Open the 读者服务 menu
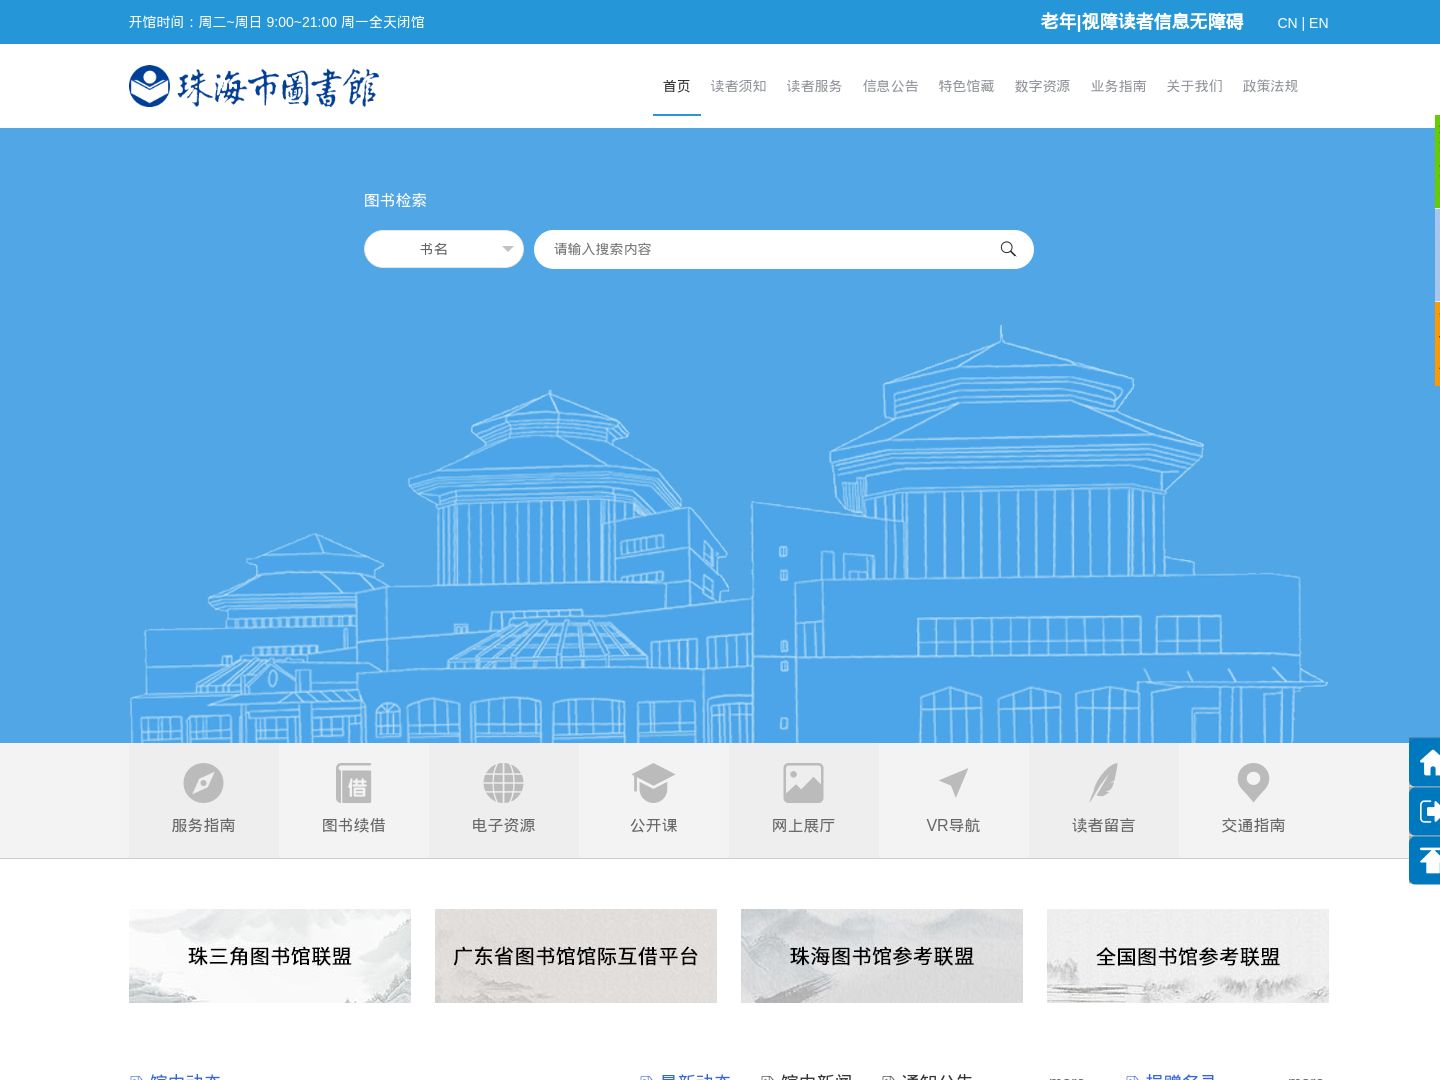This screenshot has height=1080, width=1440. (815, 86)
